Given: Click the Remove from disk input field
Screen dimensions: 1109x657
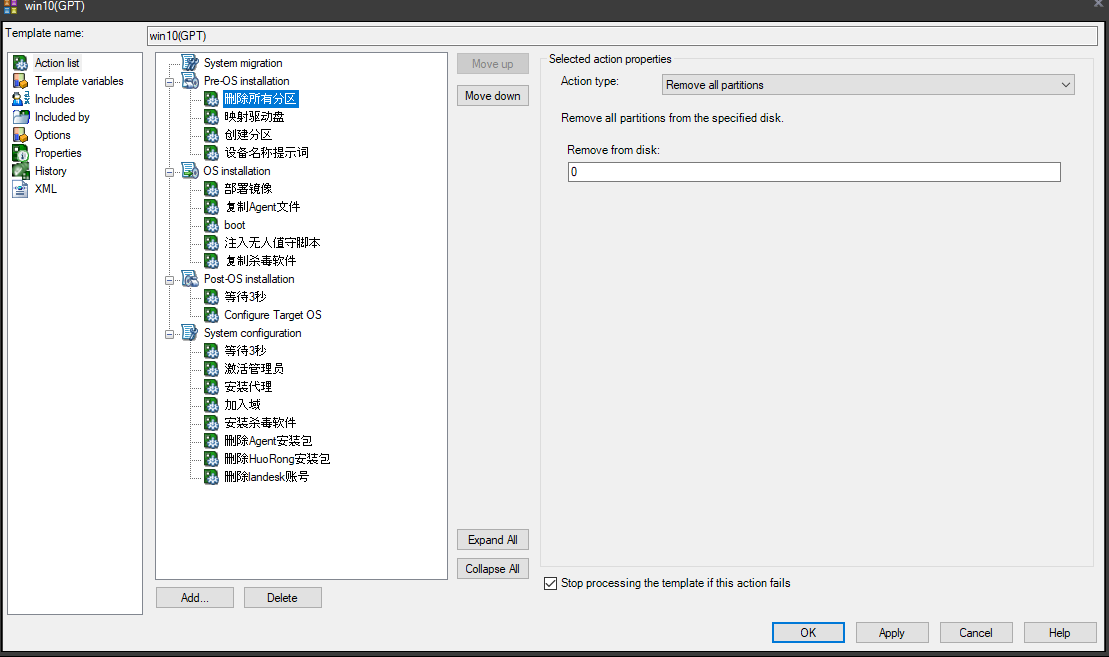Looking at the screenshot, I should [813, 172].
